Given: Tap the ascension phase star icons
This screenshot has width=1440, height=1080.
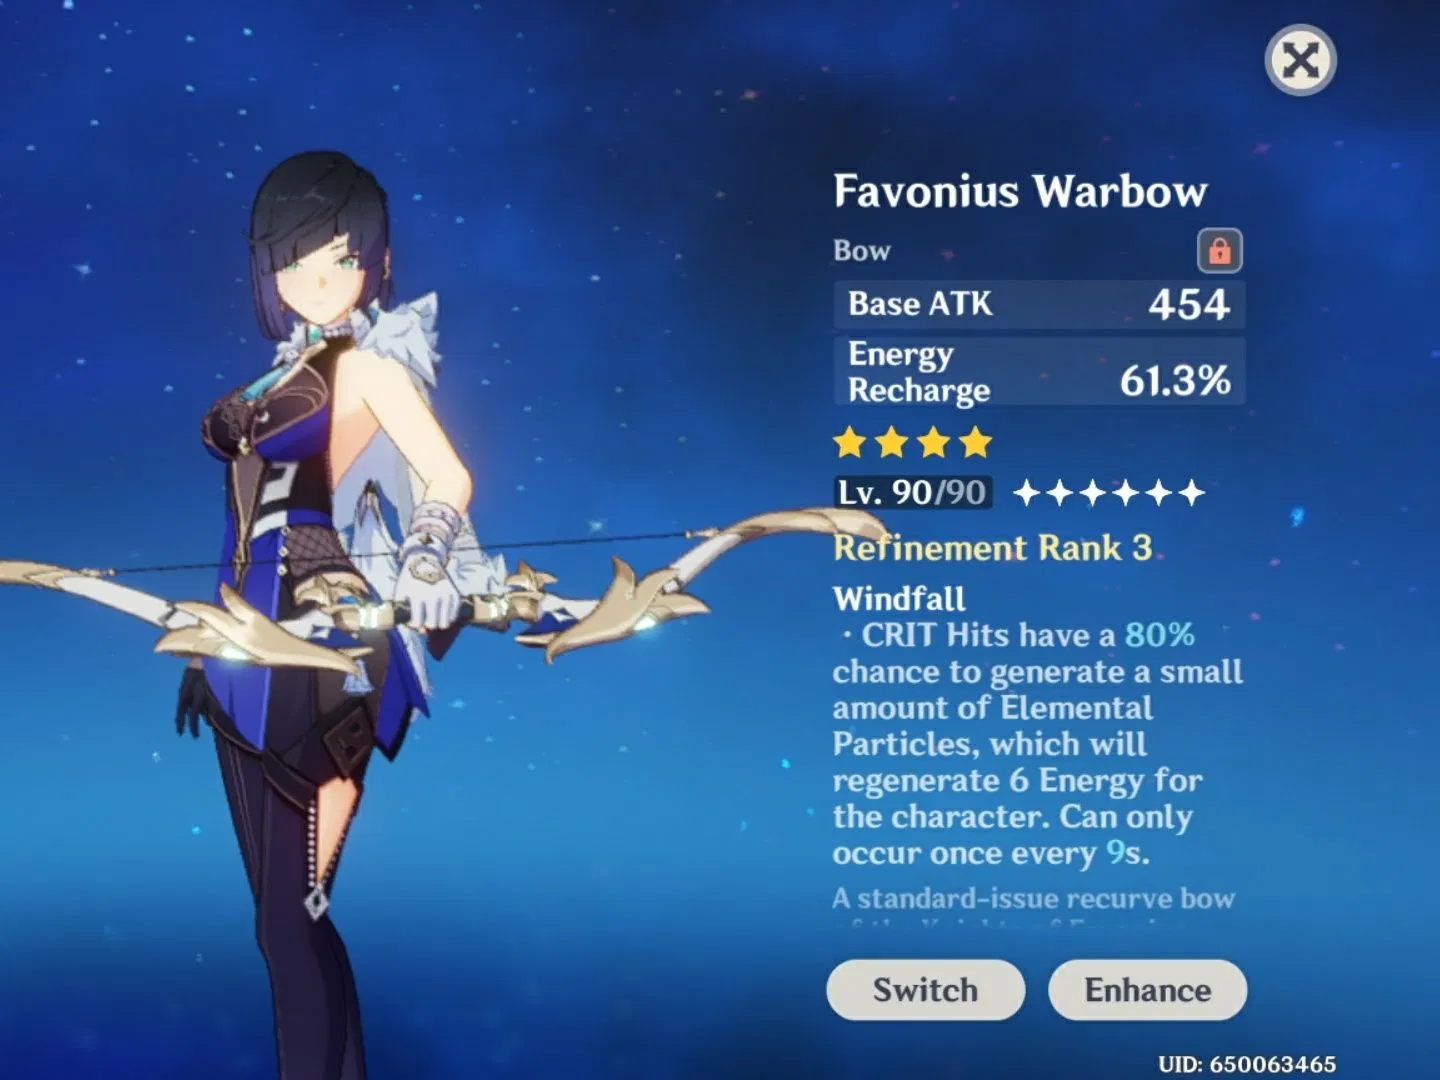Looking at the screenshot, I should 1109,492.
